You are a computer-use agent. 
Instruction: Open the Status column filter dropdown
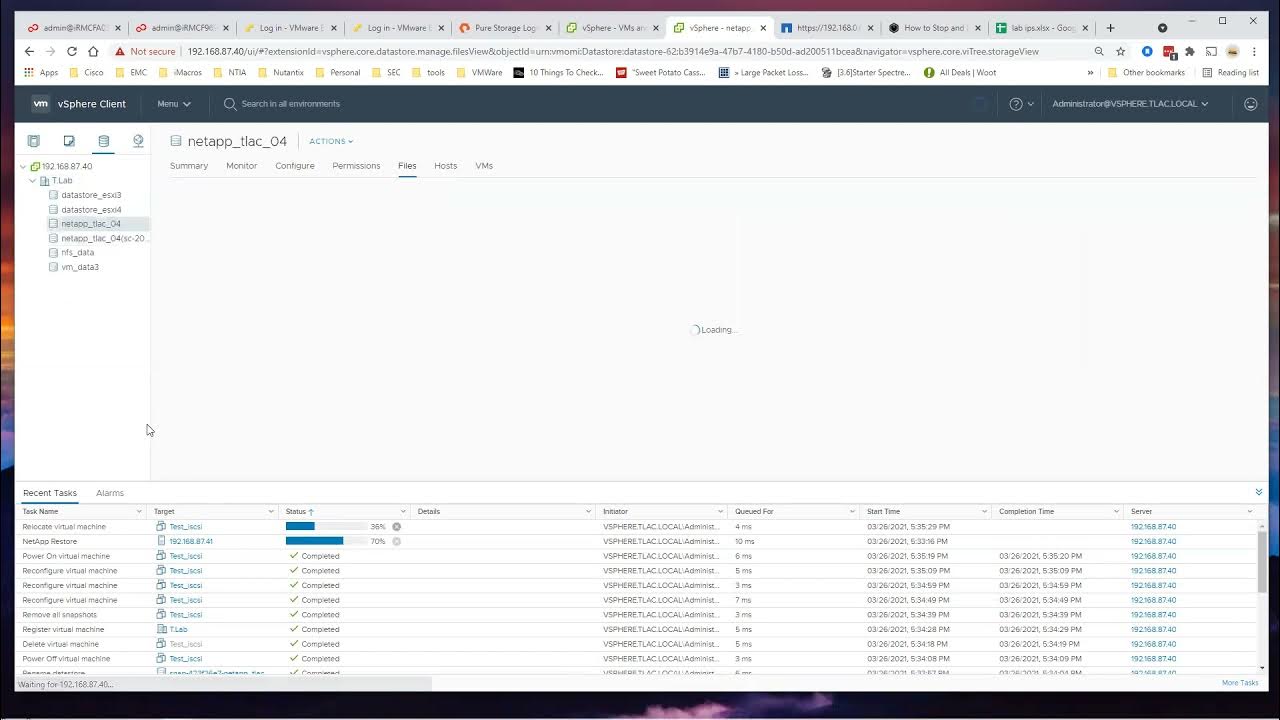click(403, 511)
